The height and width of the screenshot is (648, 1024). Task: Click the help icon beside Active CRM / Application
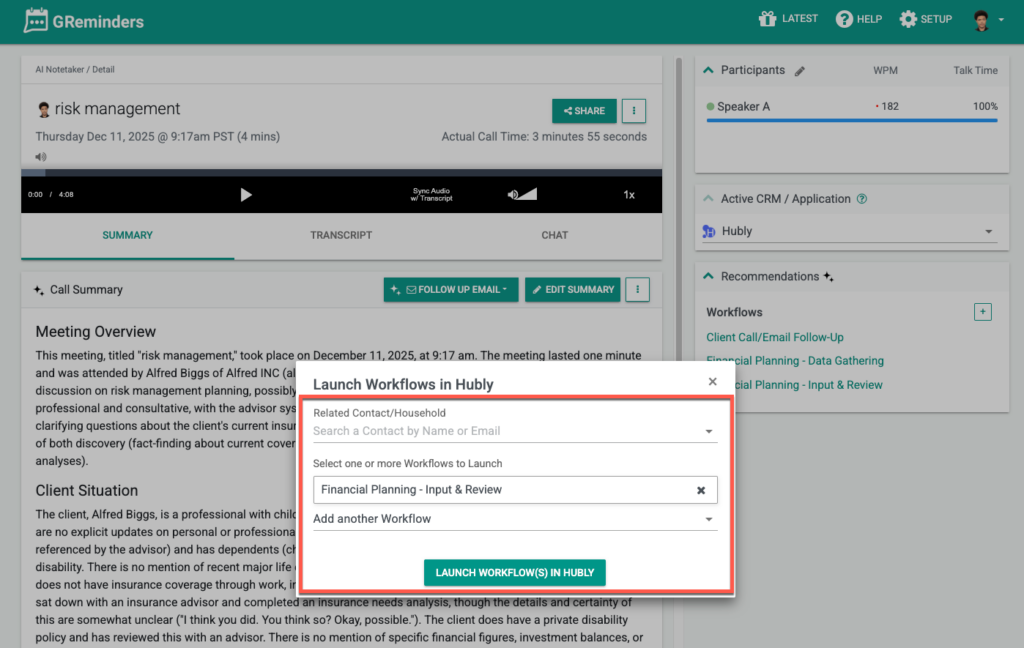(862, 199)
